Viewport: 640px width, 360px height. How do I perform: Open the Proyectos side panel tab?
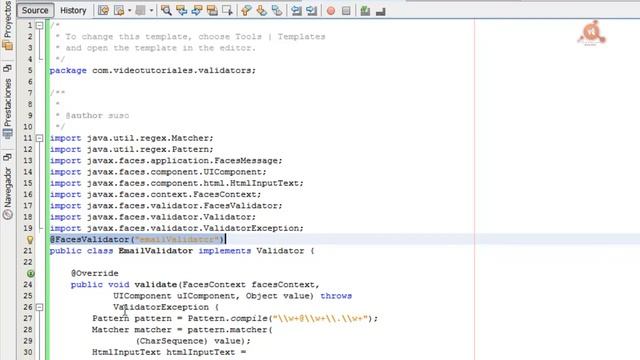click(x=7, y=25)
